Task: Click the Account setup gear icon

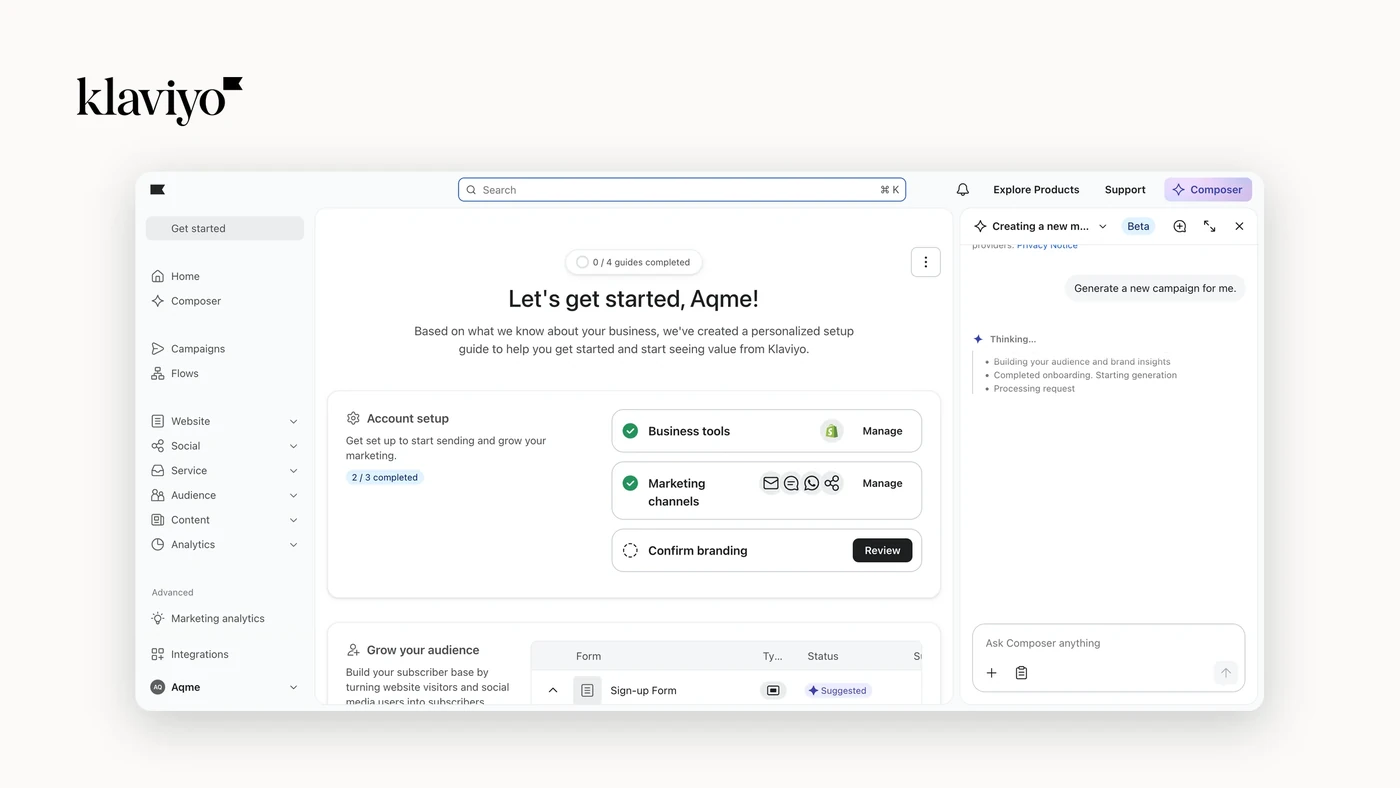Action: pyautogui.click(x=353, y=418)
